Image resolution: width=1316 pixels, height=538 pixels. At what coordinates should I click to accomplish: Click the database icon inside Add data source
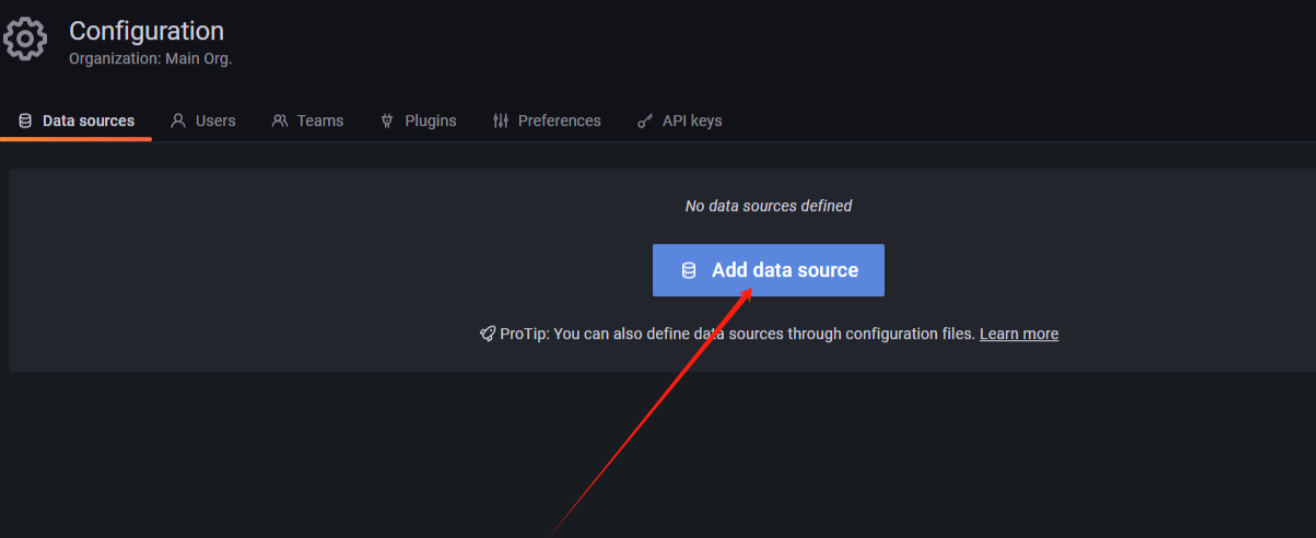[x=689, y=270]
